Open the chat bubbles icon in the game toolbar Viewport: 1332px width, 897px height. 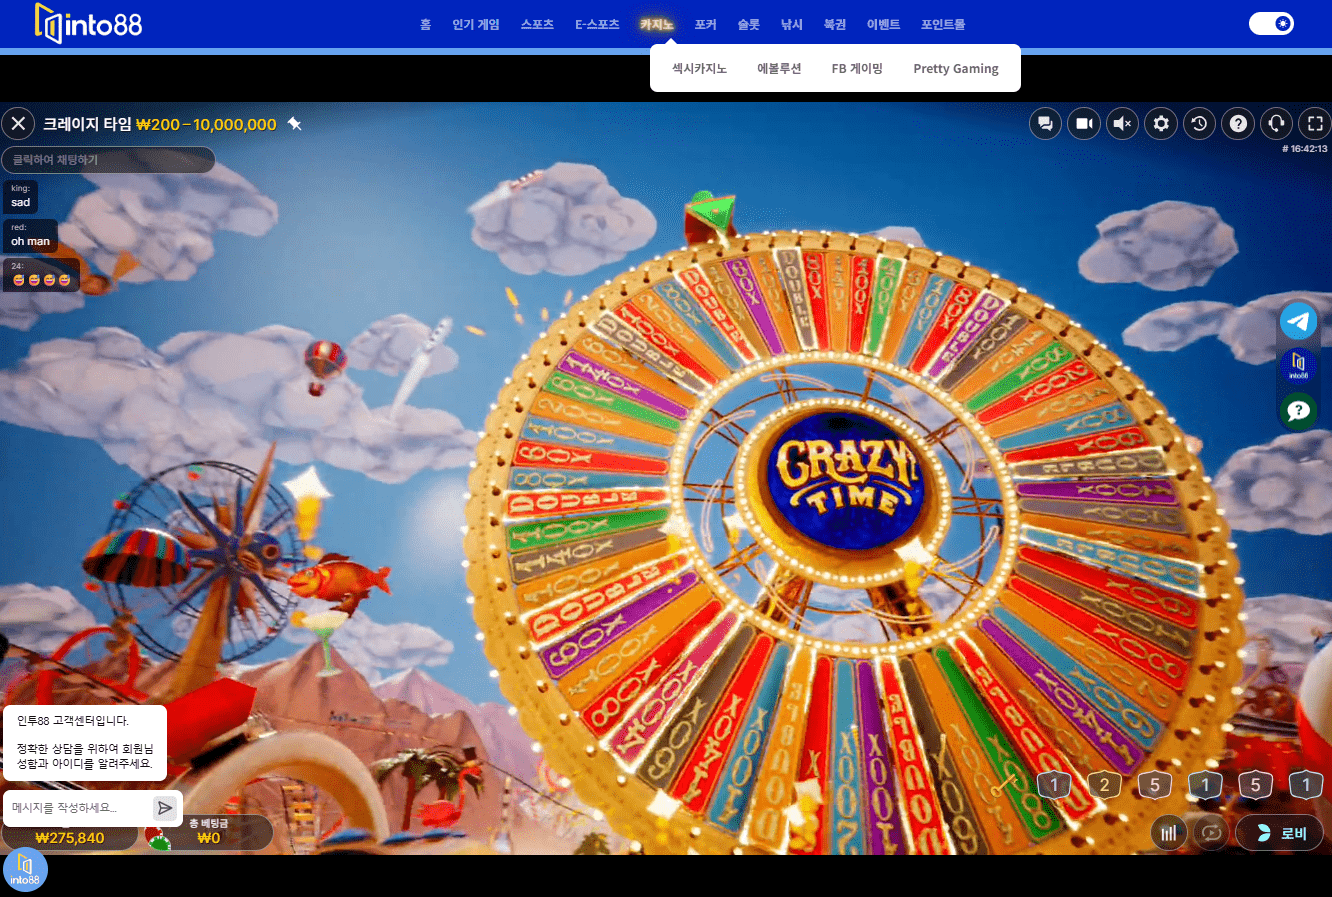1045,124
